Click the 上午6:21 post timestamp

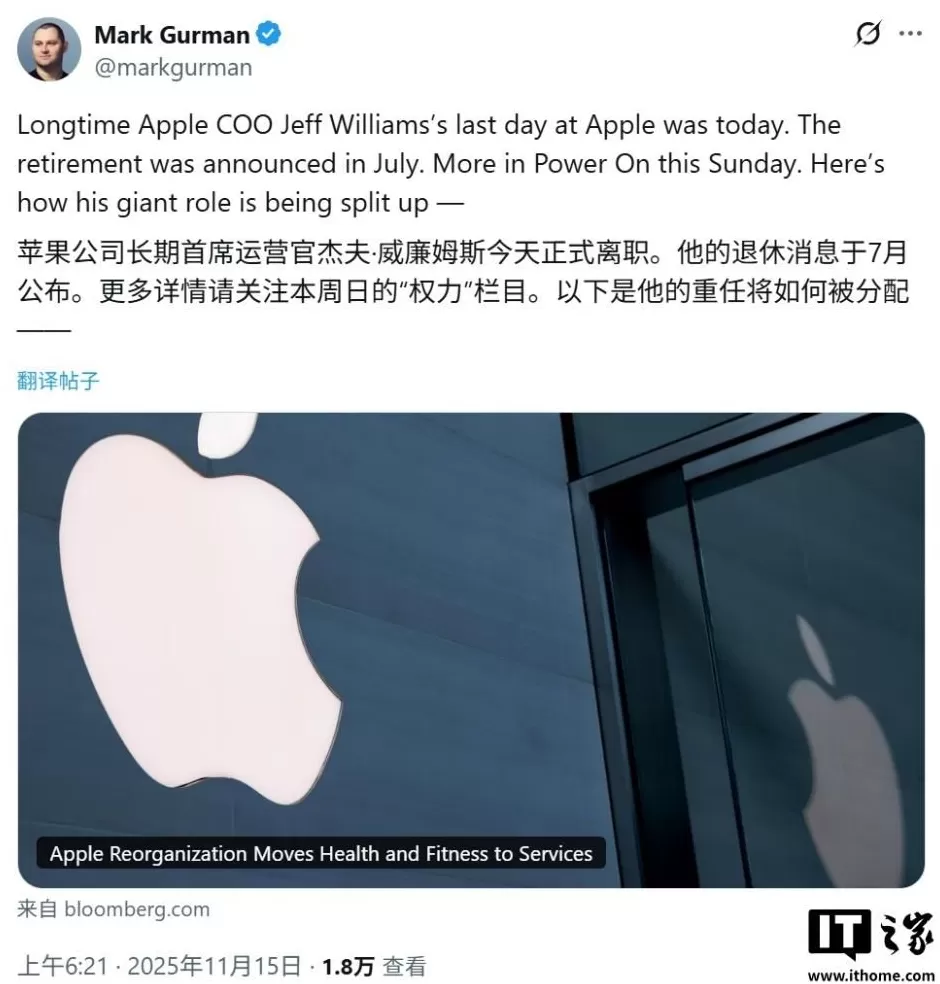pyautogui.click(x=63, y=966)
